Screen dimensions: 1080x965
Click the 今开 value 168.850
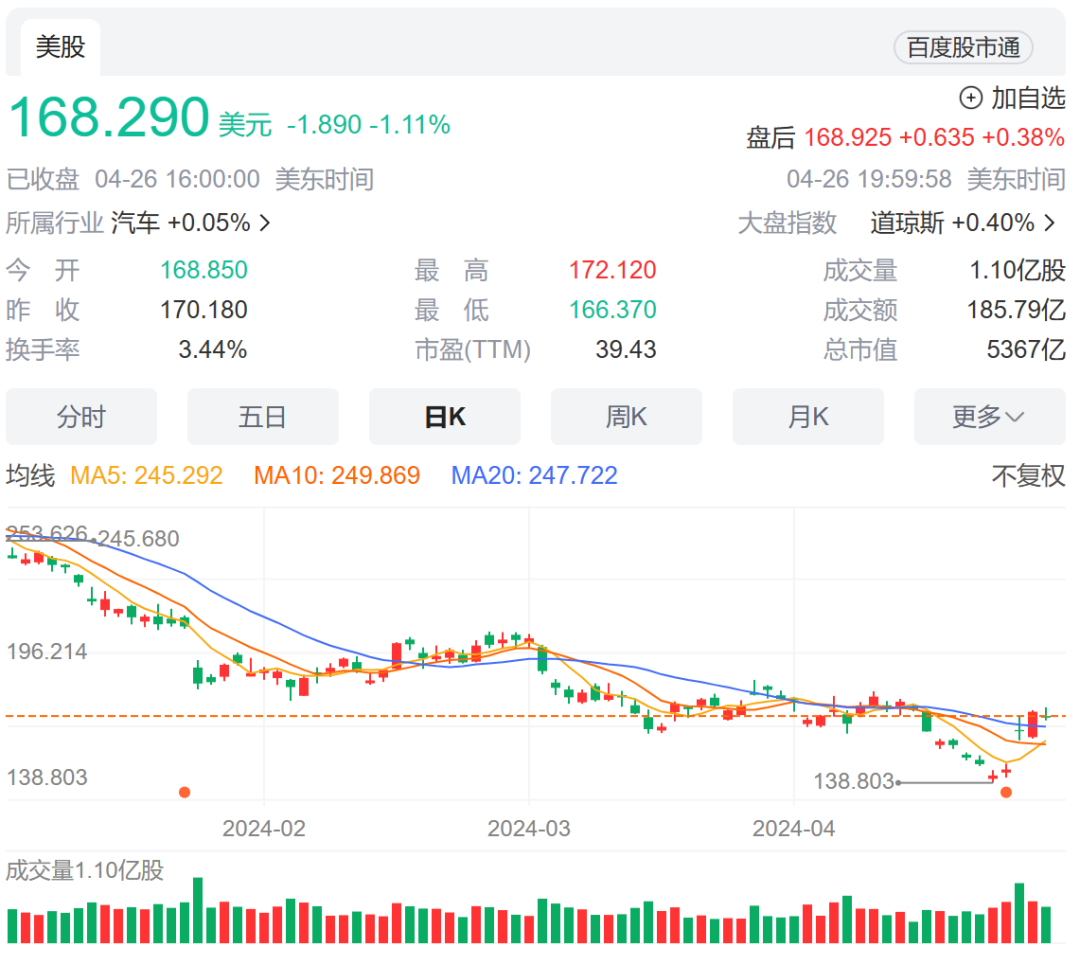(x=204, y=270)
